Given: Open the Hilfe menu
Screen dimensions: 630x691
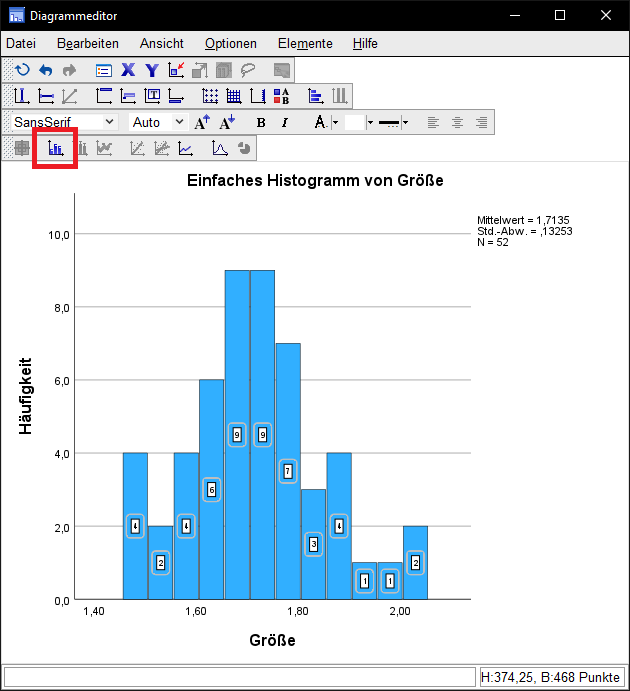Looking at the screenshot, I should (365, 44).
